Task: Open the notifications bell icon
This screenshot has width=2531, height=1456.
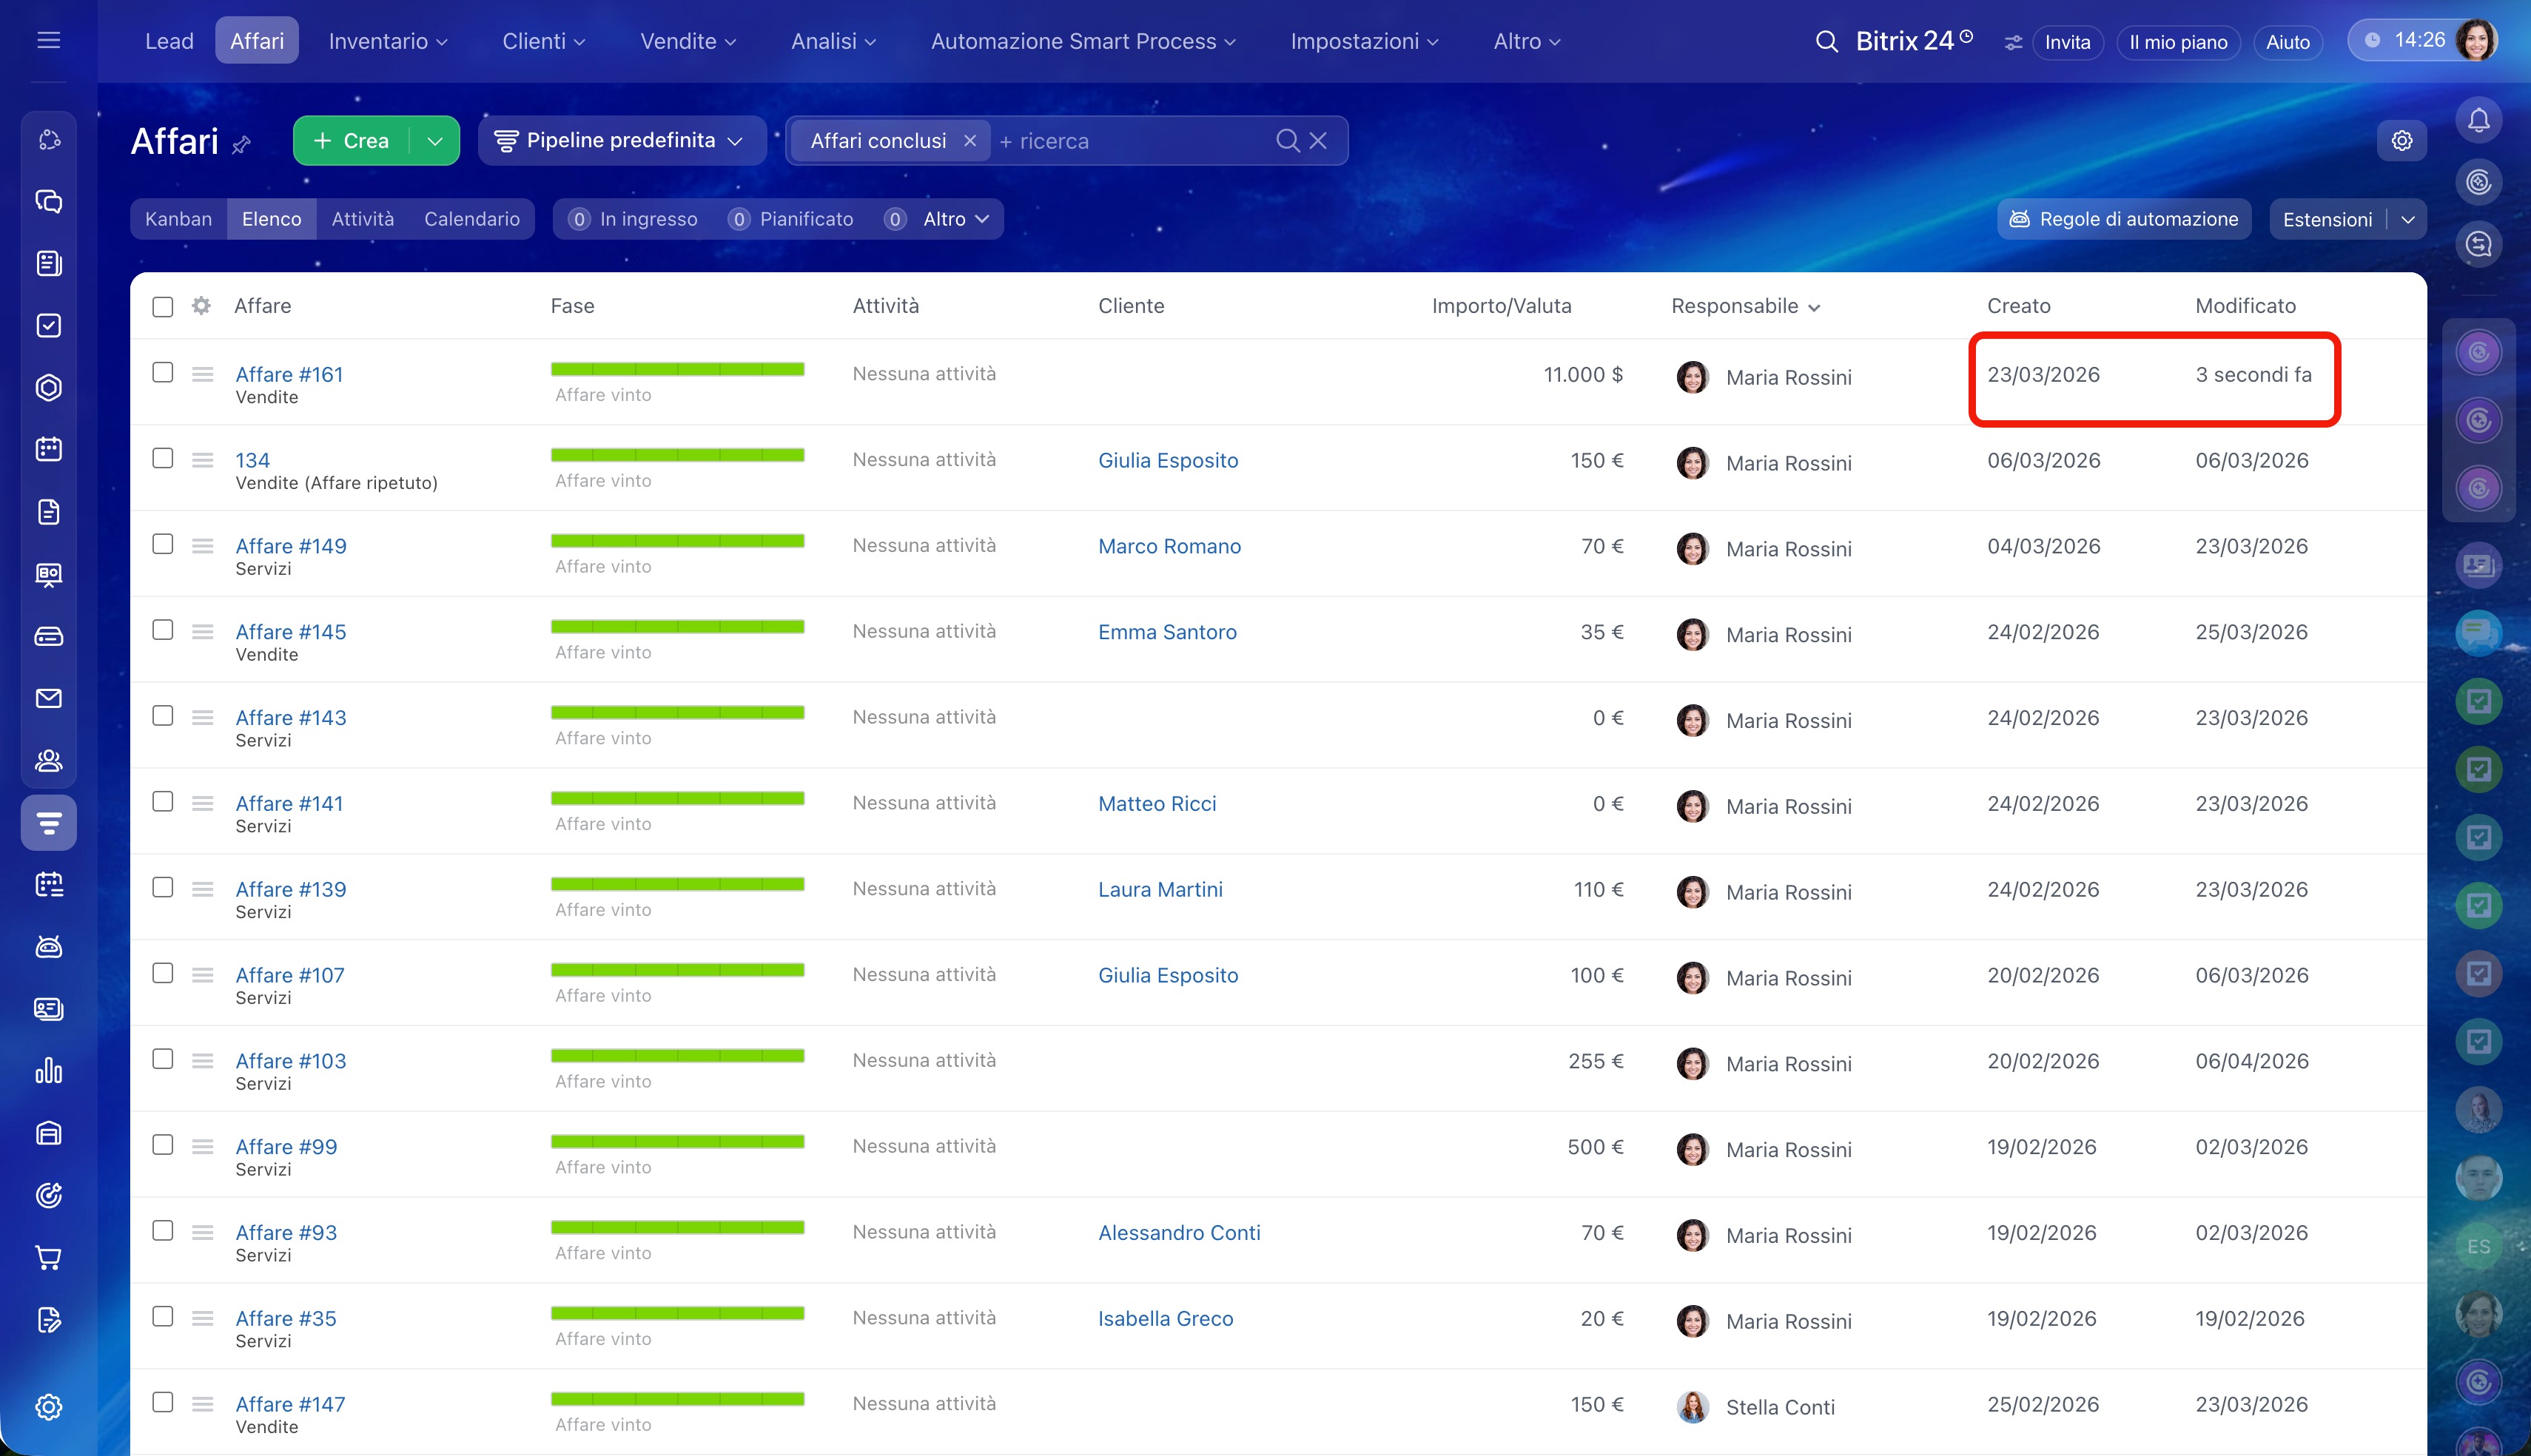Action: click(2478, 121)
